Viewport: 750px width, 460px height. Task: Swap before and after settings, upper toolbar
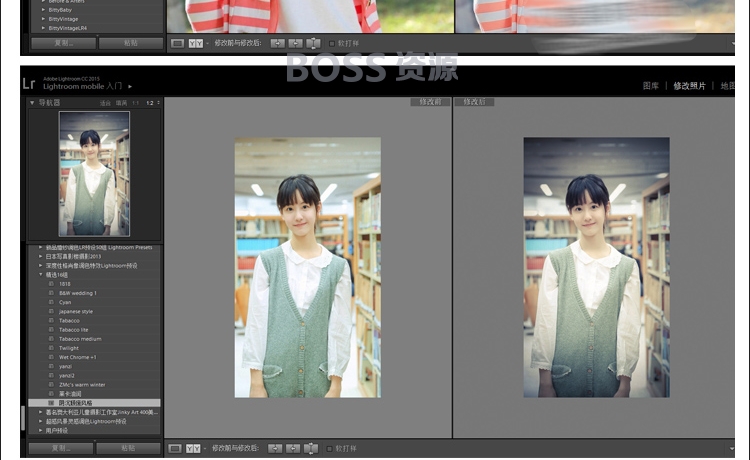313,44
